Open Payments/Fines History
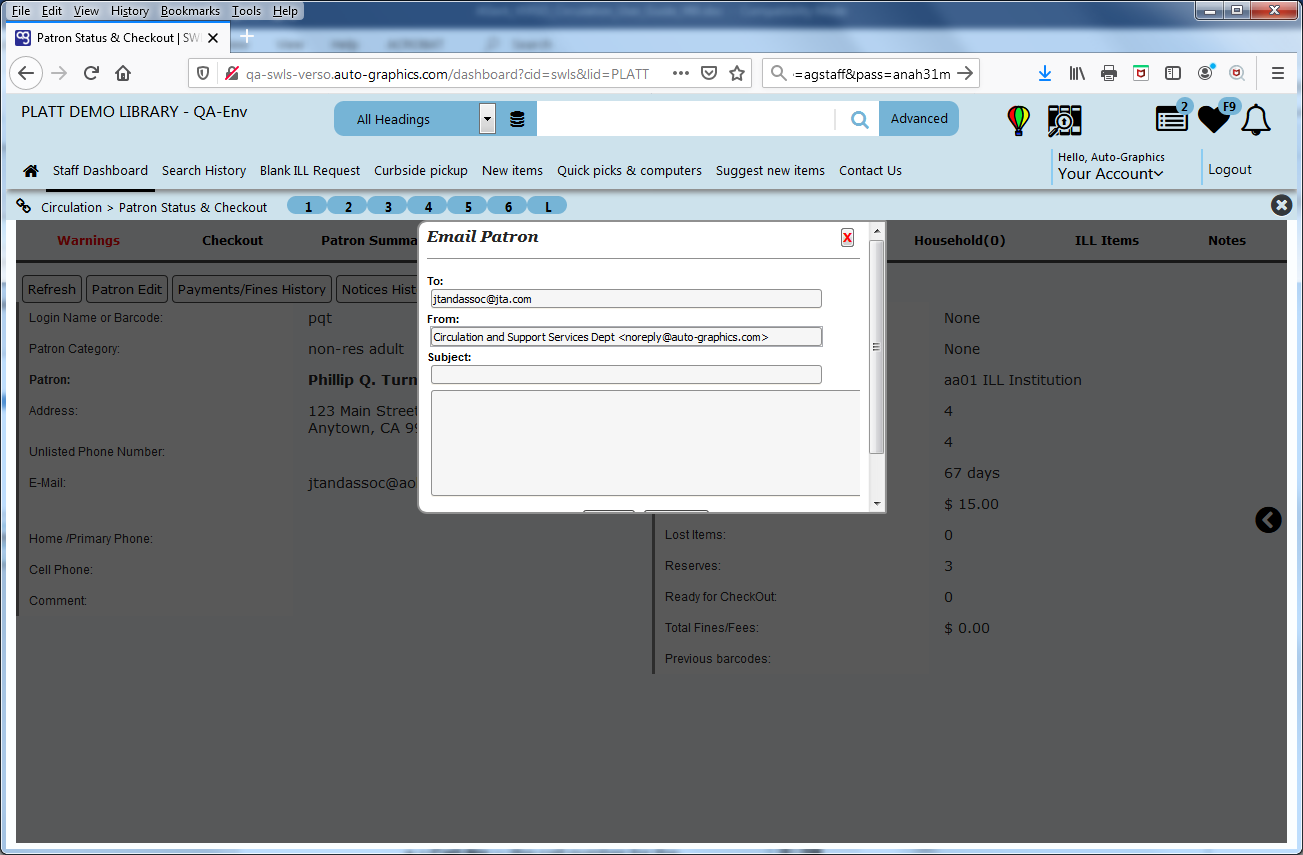Screen dimensions: 1303x855 click(x=252, y=289)
